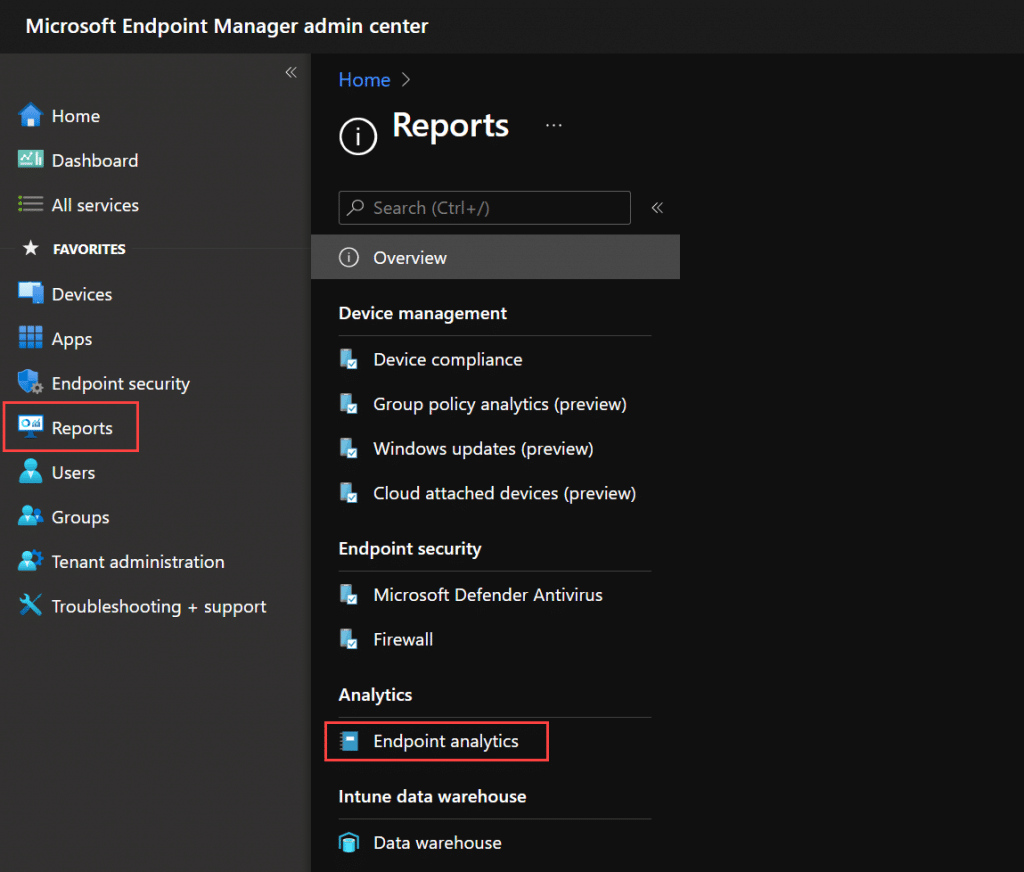The width and height of the screenshot is (1024, 872).
Task: Click the Analytics section heading
Action: 375,694
